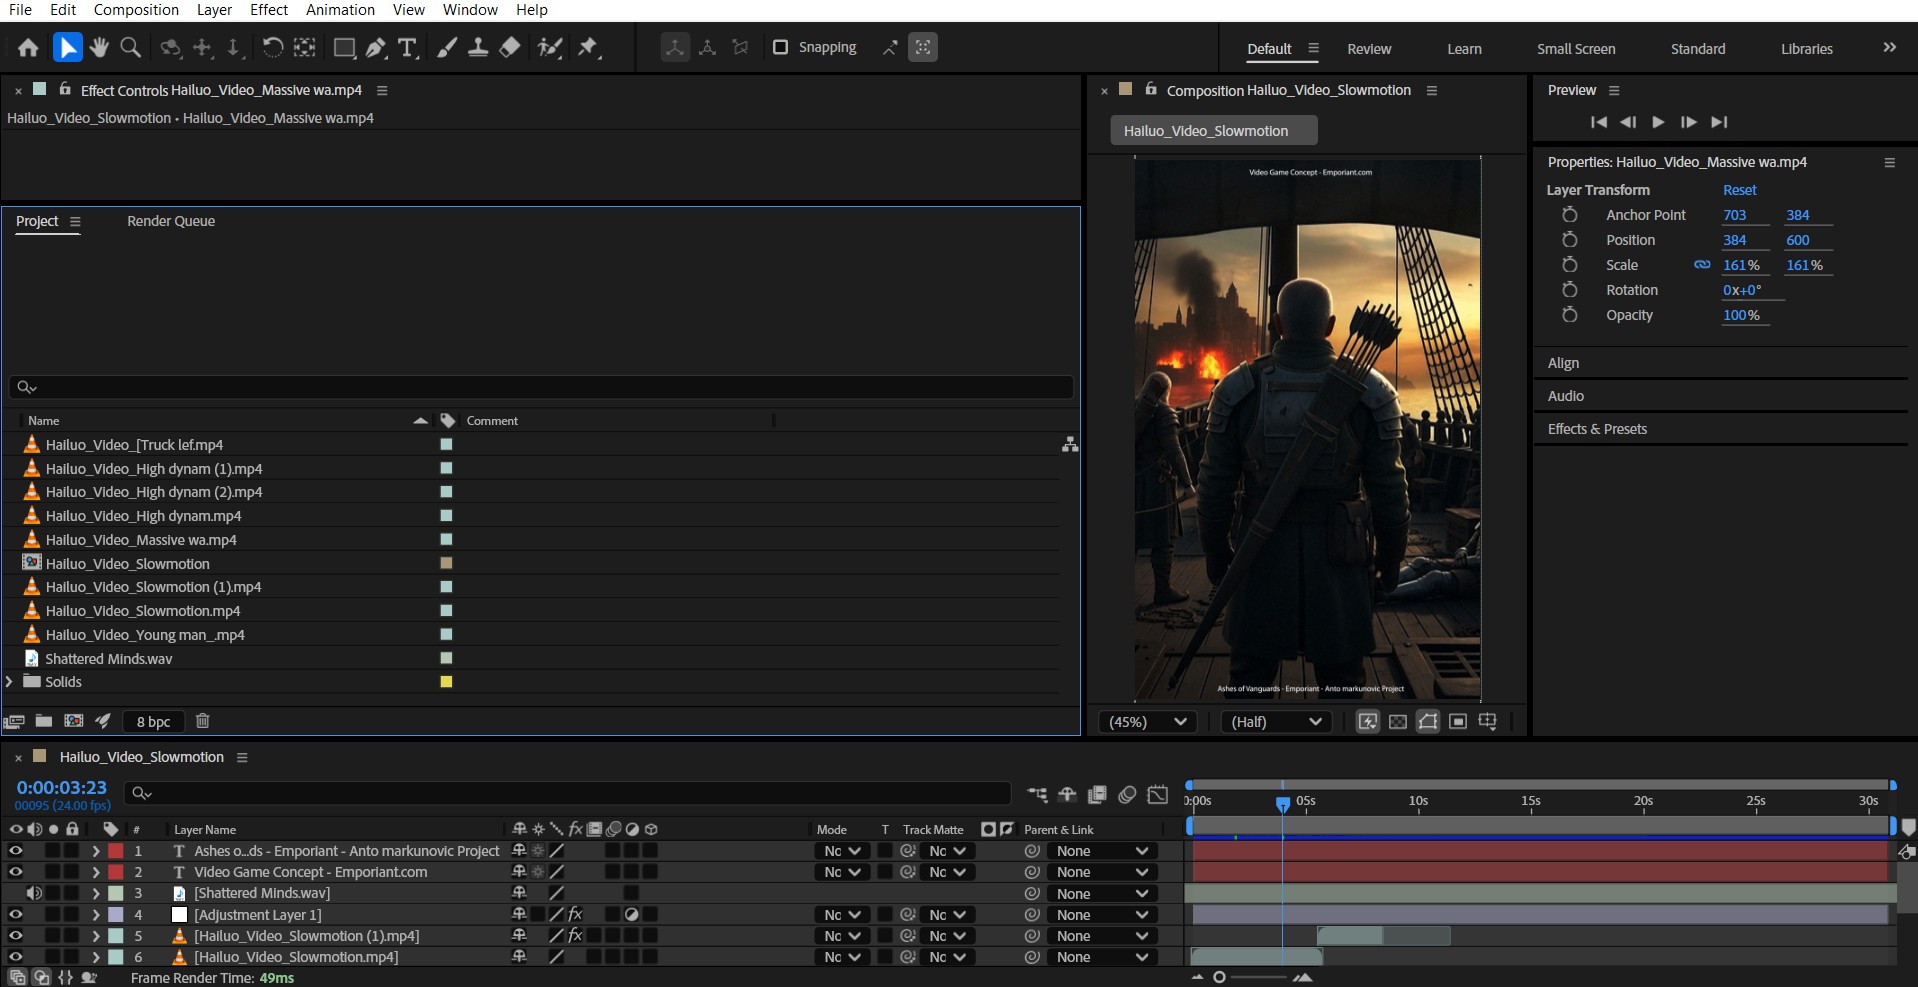Select the Rotation tool

272,47
